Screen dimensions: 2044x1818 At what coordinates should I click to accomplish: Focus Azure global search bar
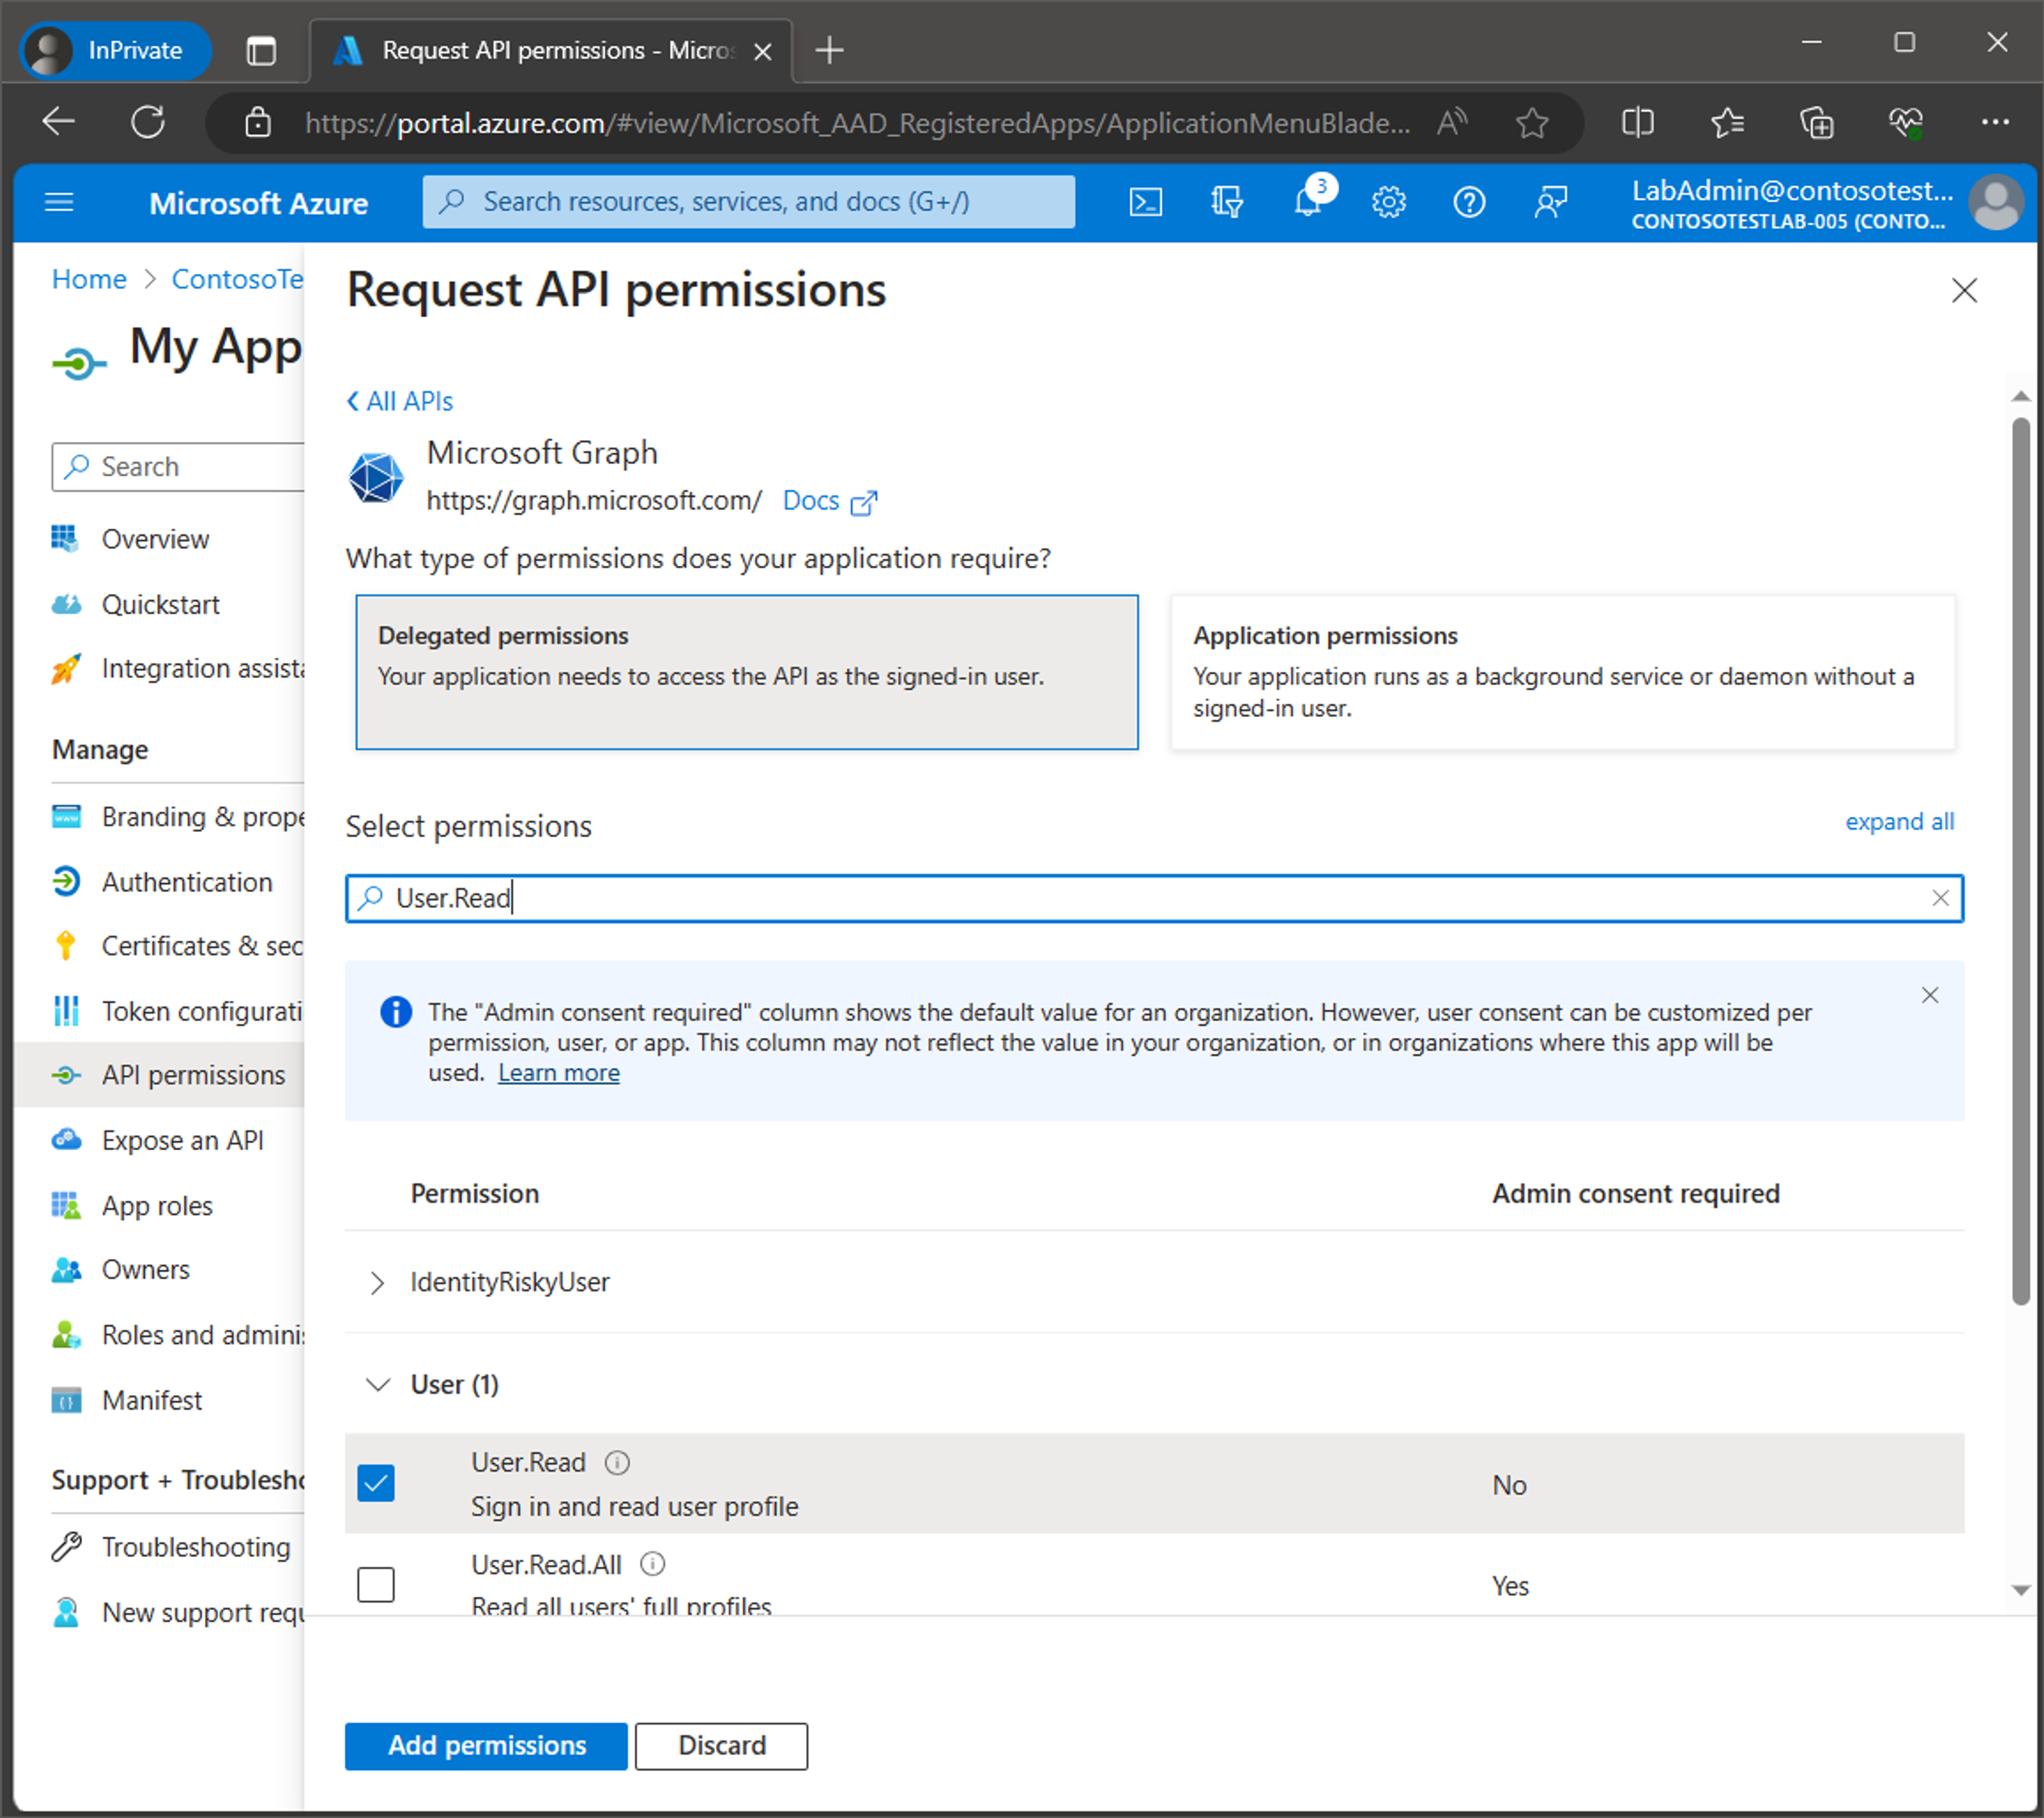pyautogui.click(x=748, y=203)
